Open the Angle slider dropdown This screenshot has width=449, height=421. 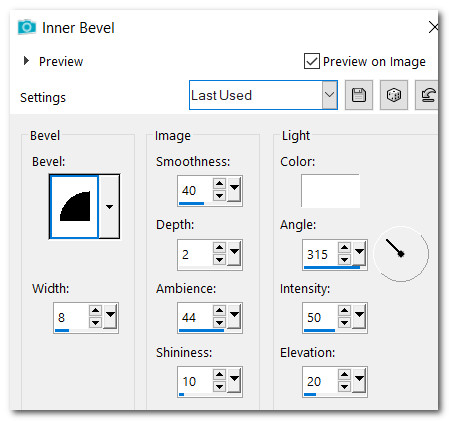click(x=359, y=253)
